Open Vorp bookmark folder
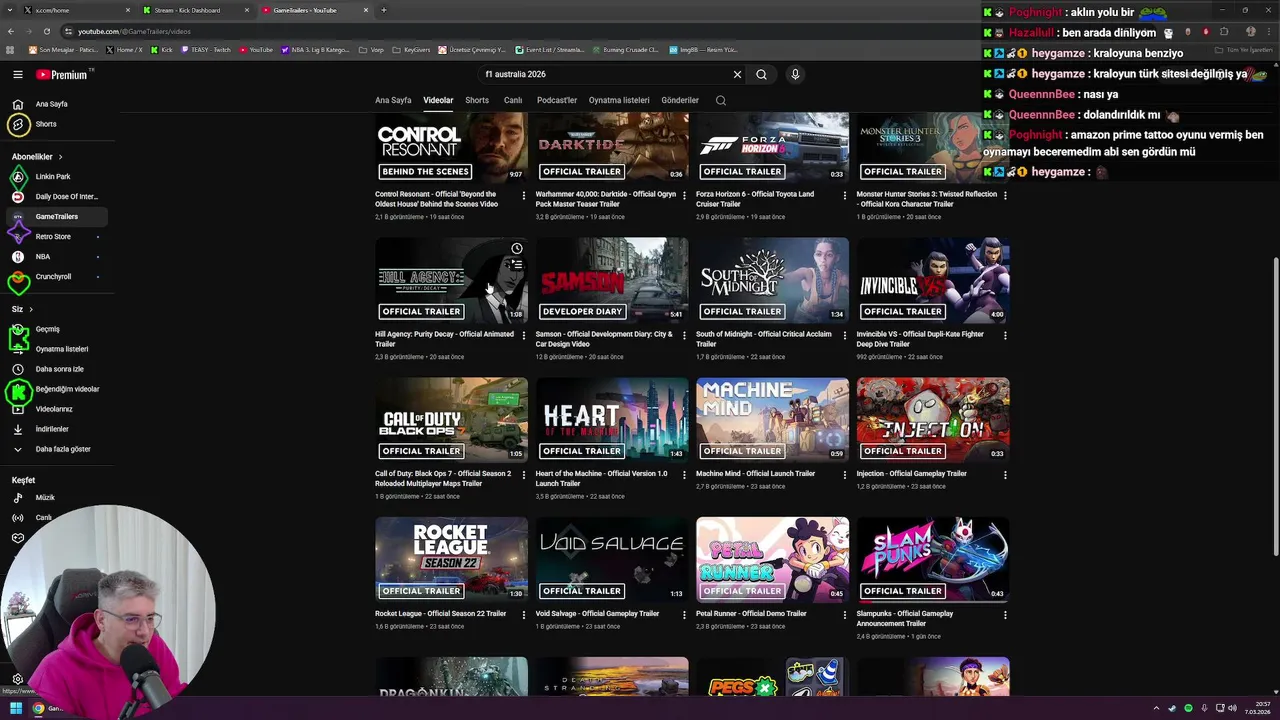Screen dimensions: 1280x720 click(x=372, y=49)
